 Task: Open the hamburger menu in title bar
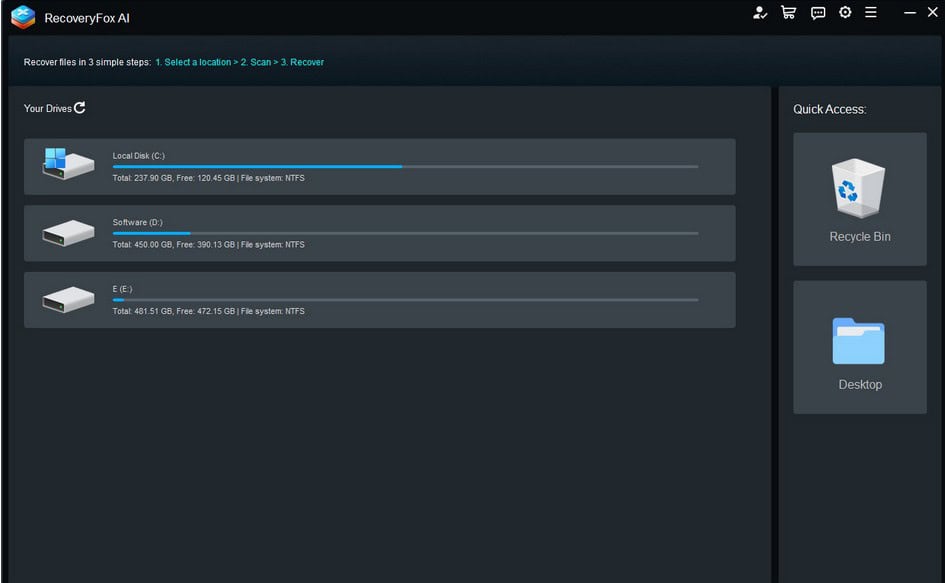point(871,13)
